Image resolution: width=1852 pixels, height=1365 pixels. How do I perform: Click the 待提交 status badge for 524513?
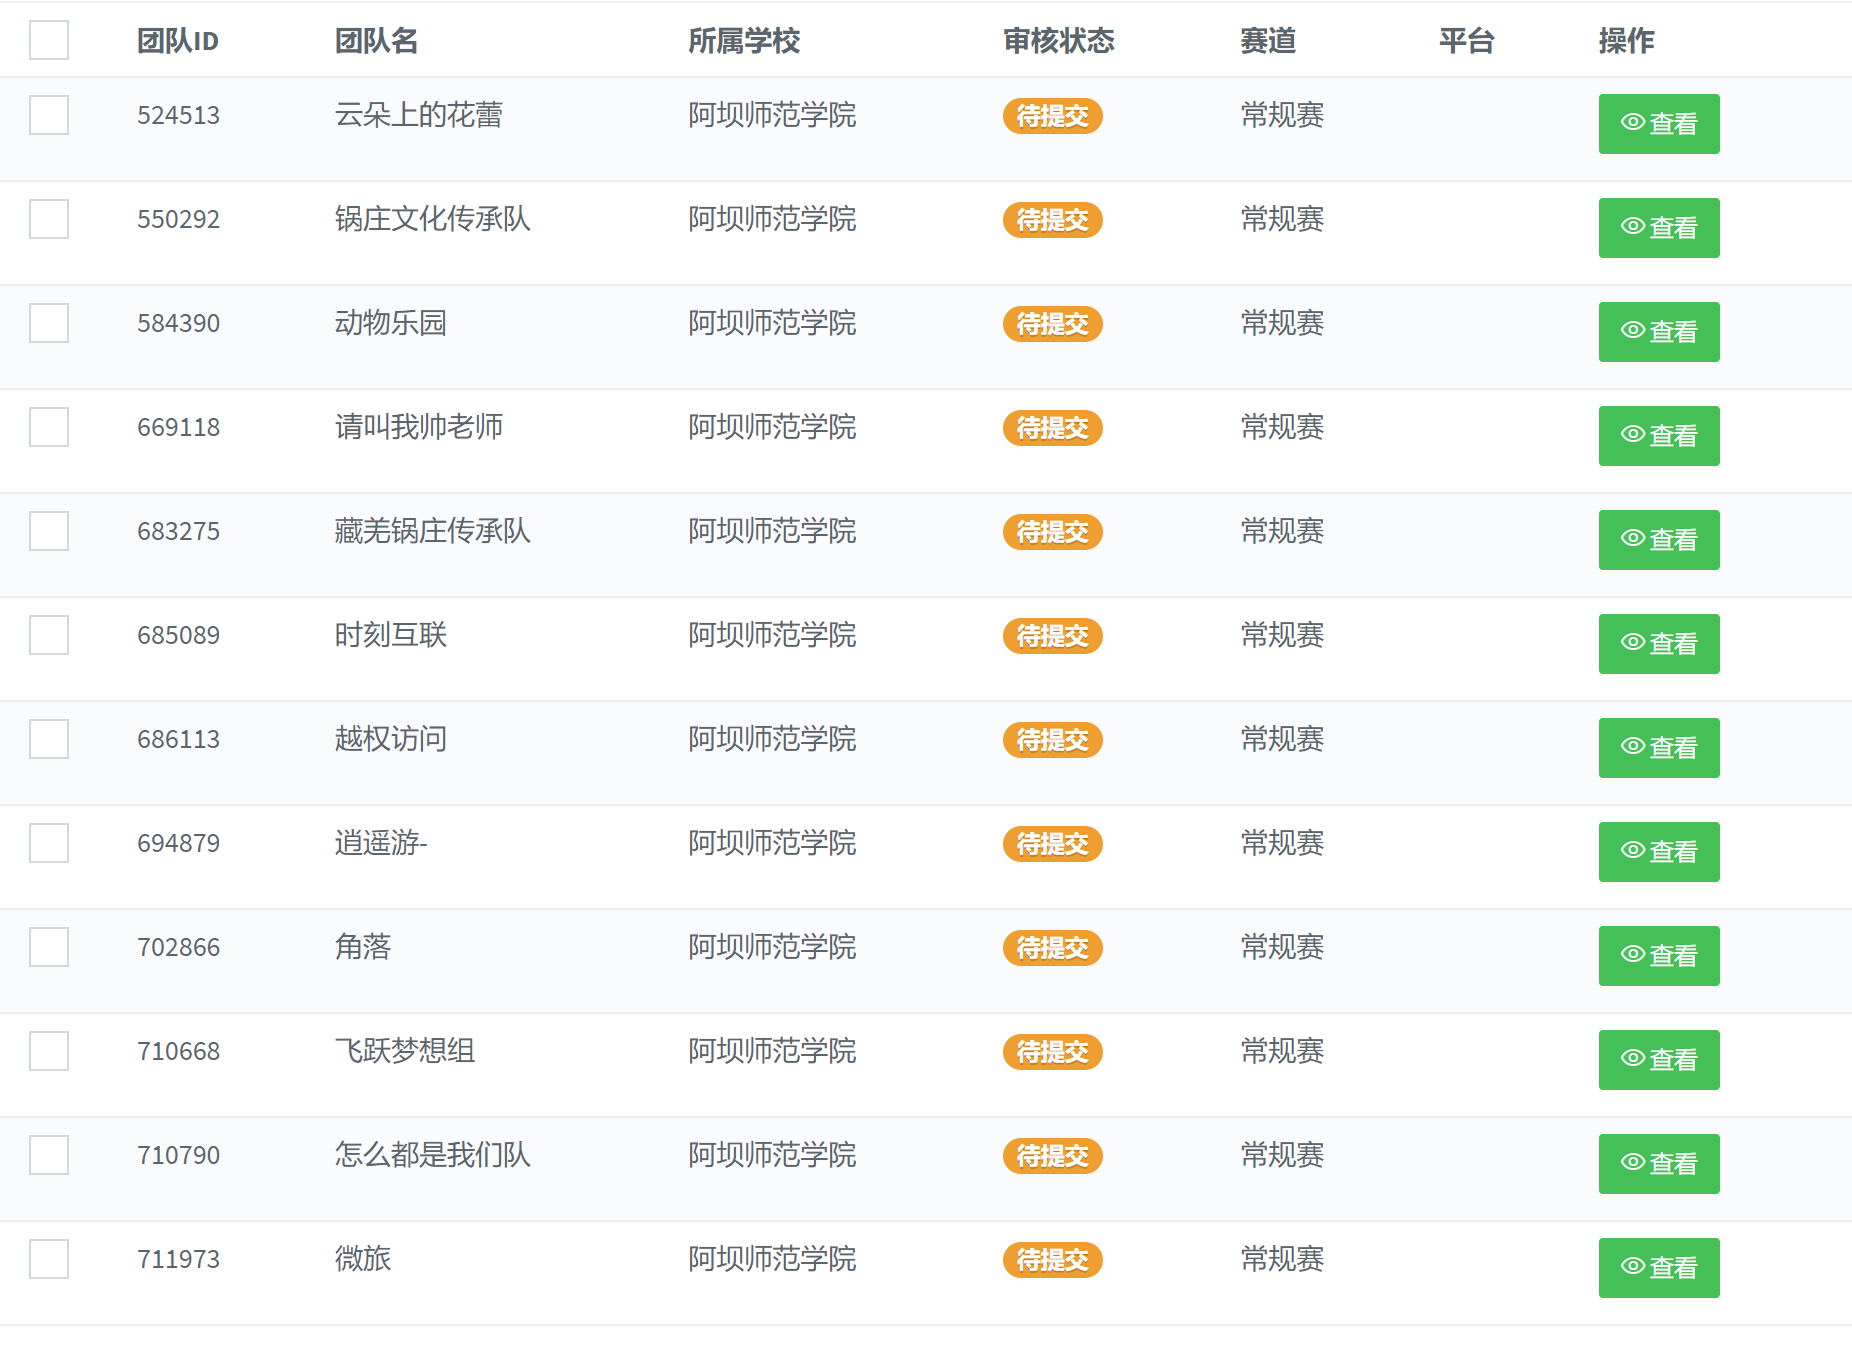(x=1052, y=116)
